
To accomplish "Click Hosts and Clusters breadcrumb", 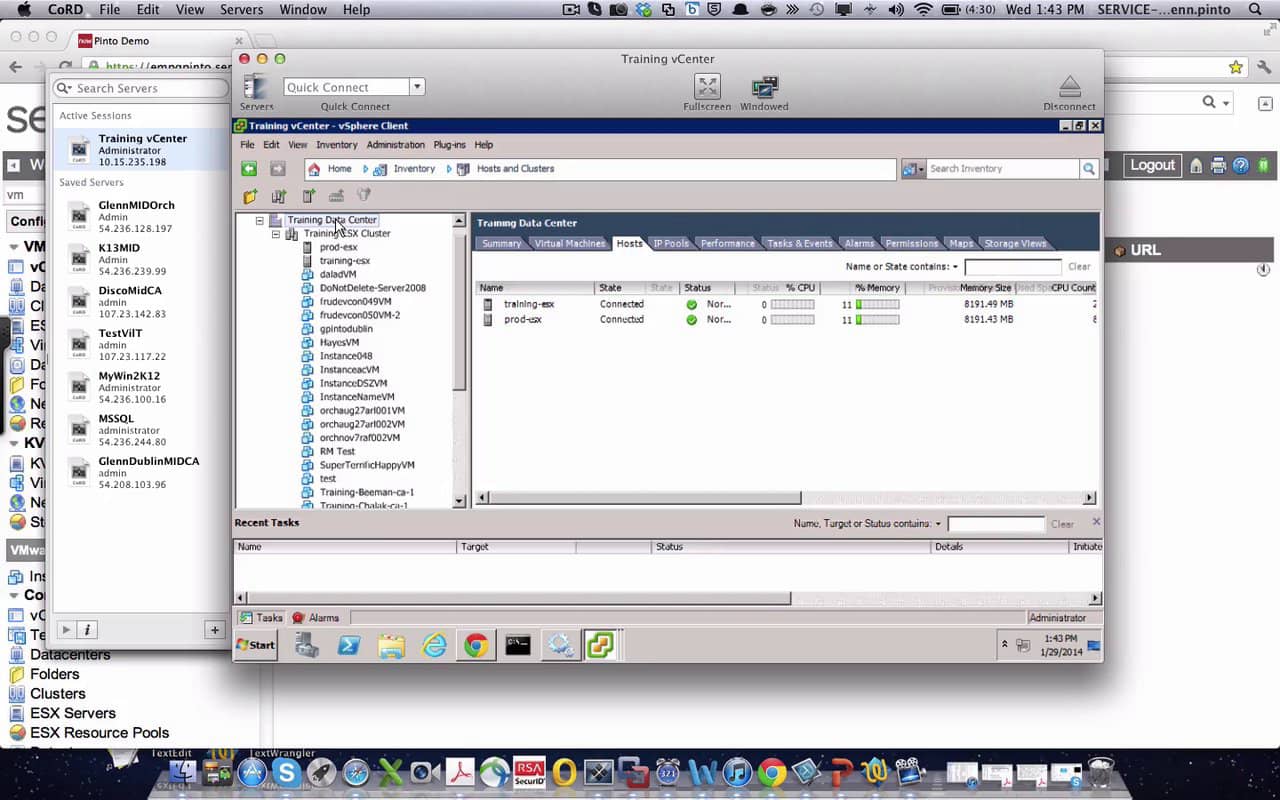I will pyautogui.click(x=515, y=169).
